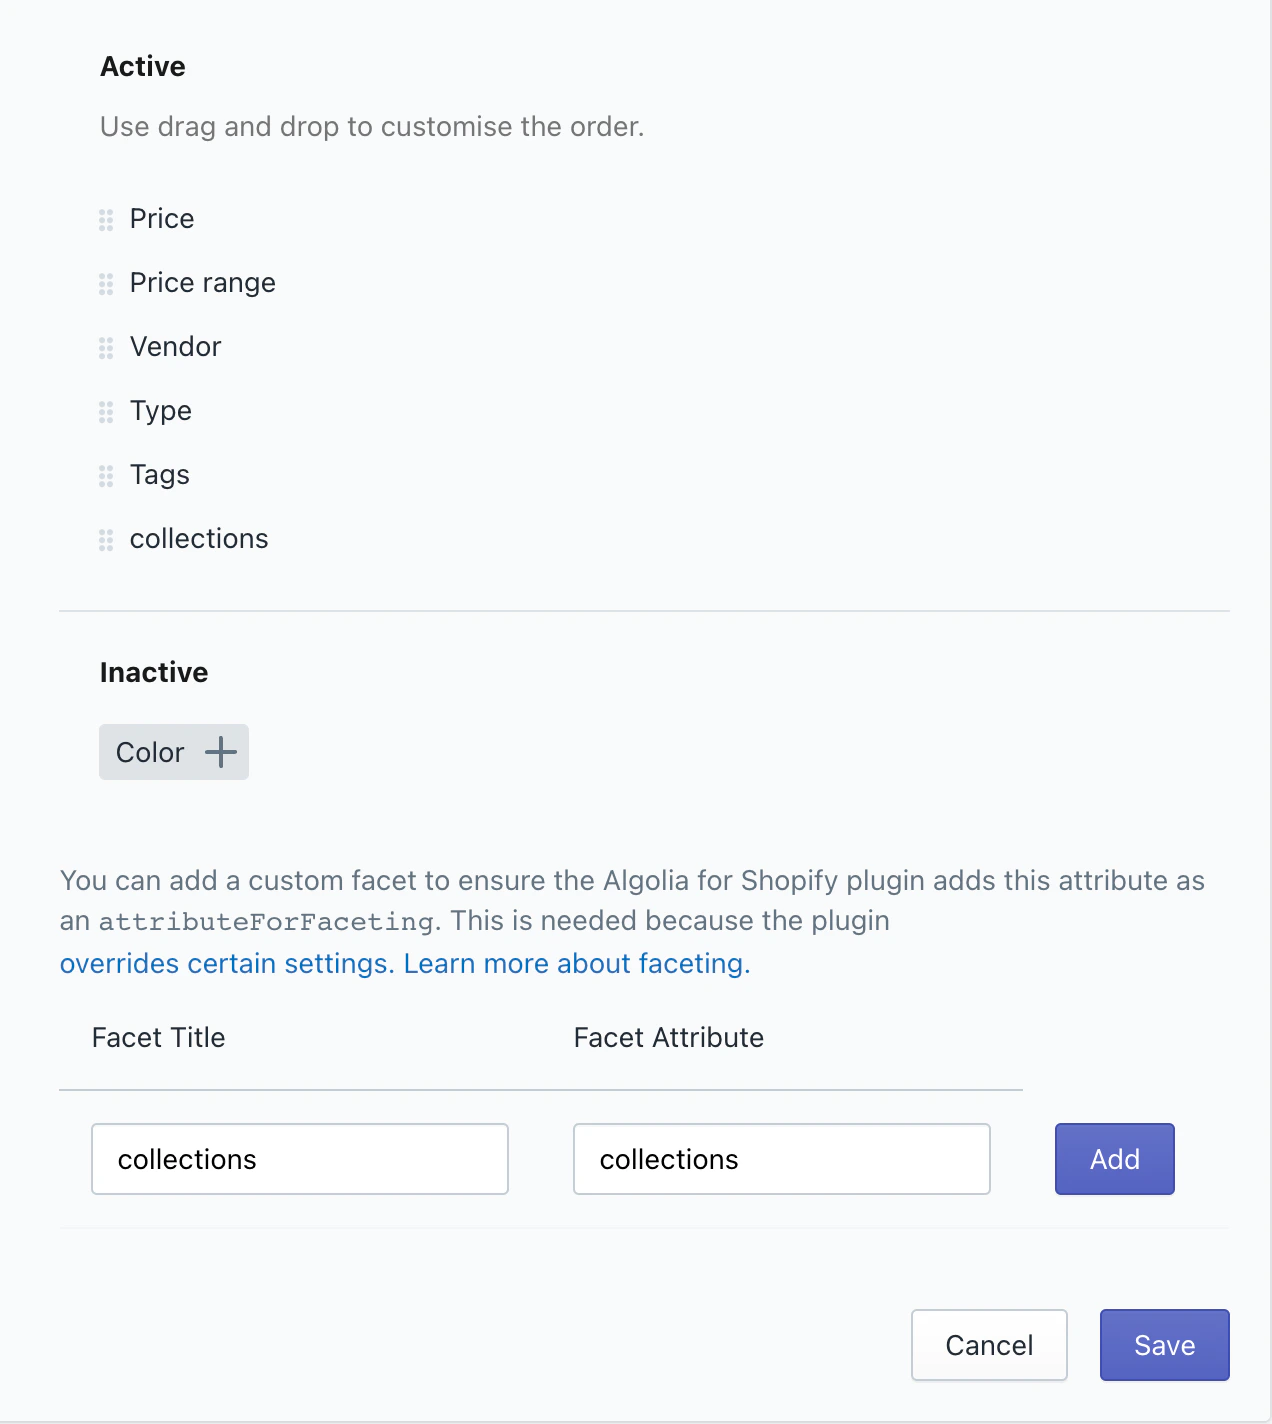Screen dimensions: 1272x1424
Task: Click the drag handle next to Tags
Action: (106, 476)
